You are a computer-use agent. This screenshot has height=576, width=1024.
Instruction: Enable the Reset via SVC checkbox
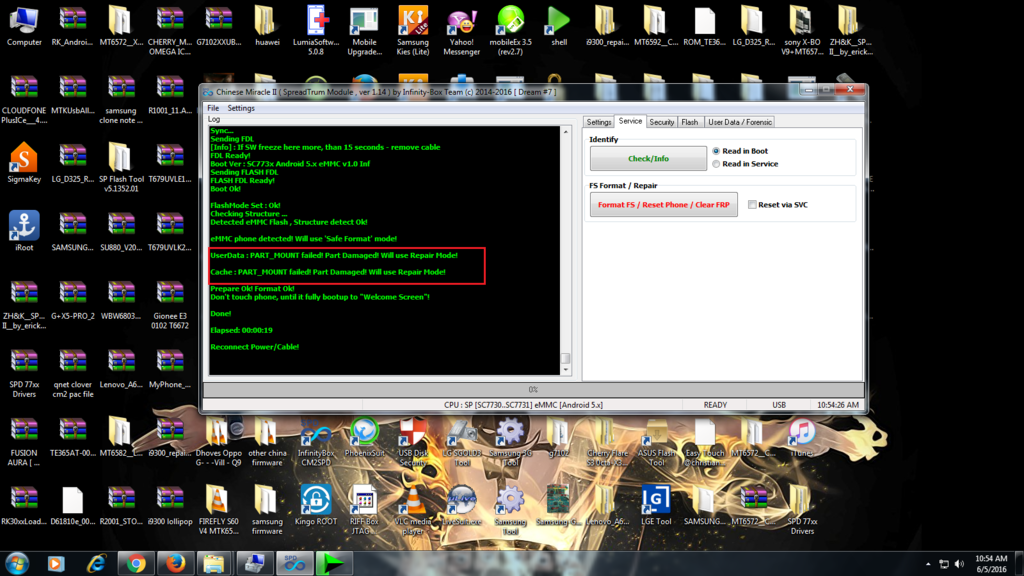(x=752, y=205)
